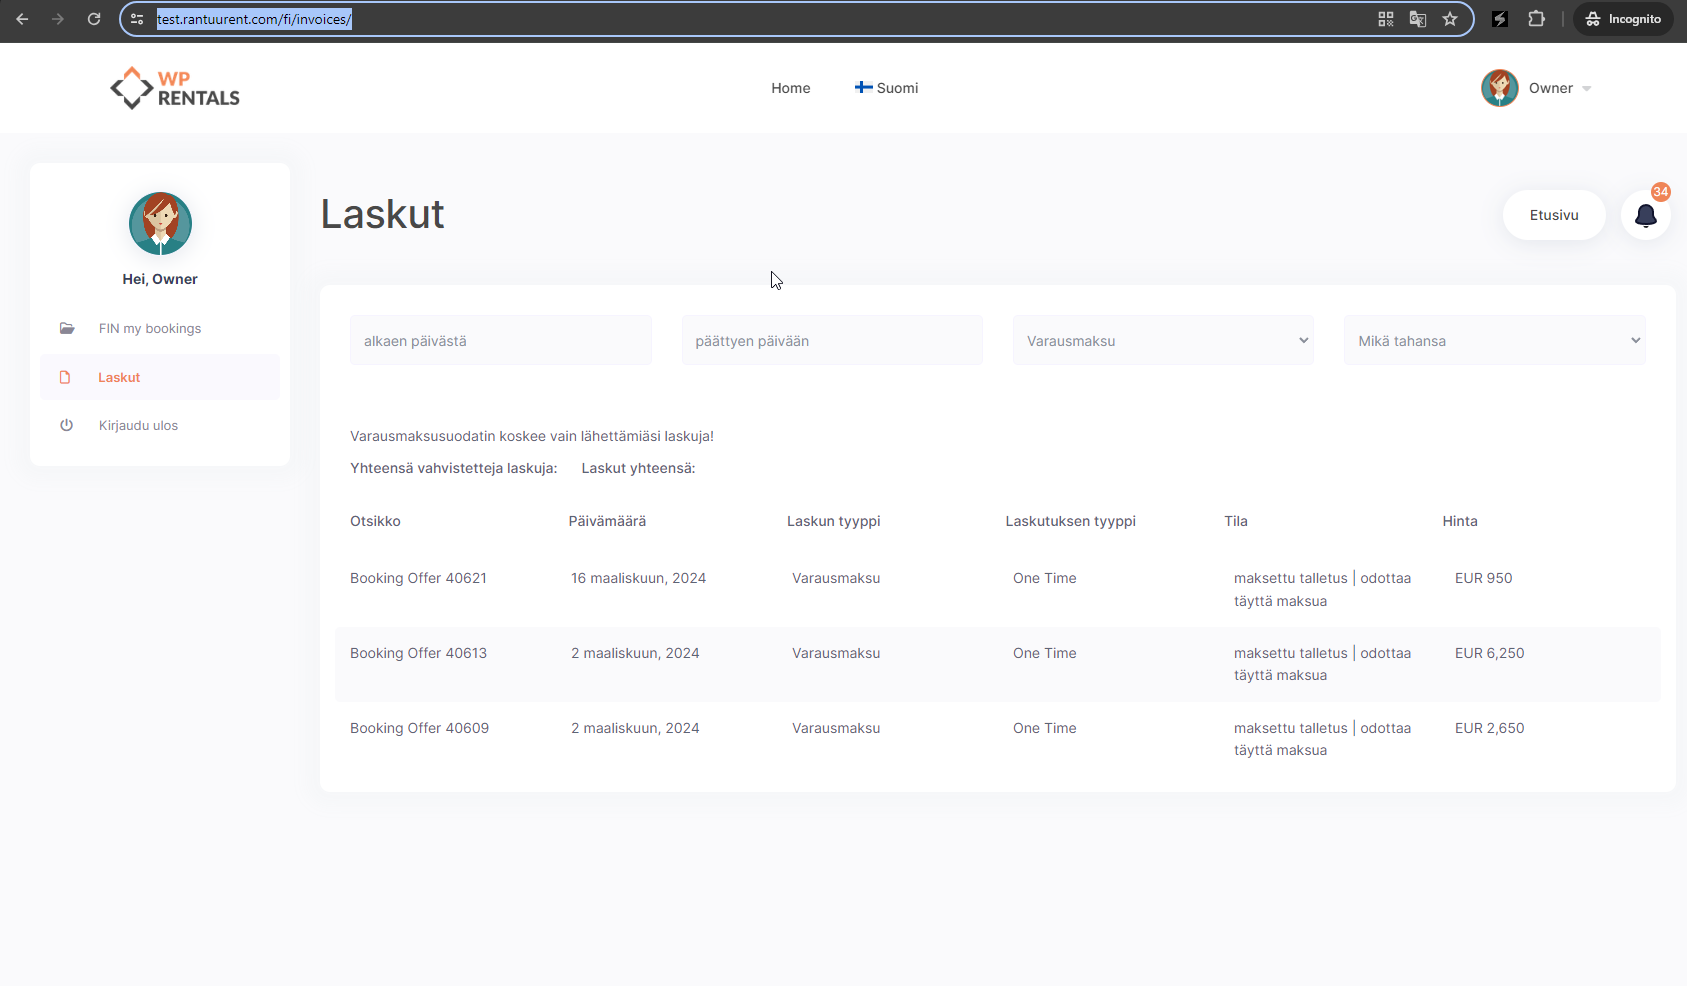Screen dimensions: 1687x986
Task: Open site information icon in address bar
Action: (137, 19)
